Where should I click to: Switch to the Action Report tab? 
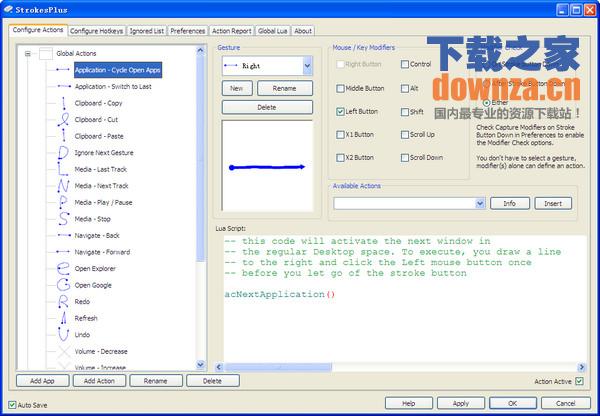[232, 31]
